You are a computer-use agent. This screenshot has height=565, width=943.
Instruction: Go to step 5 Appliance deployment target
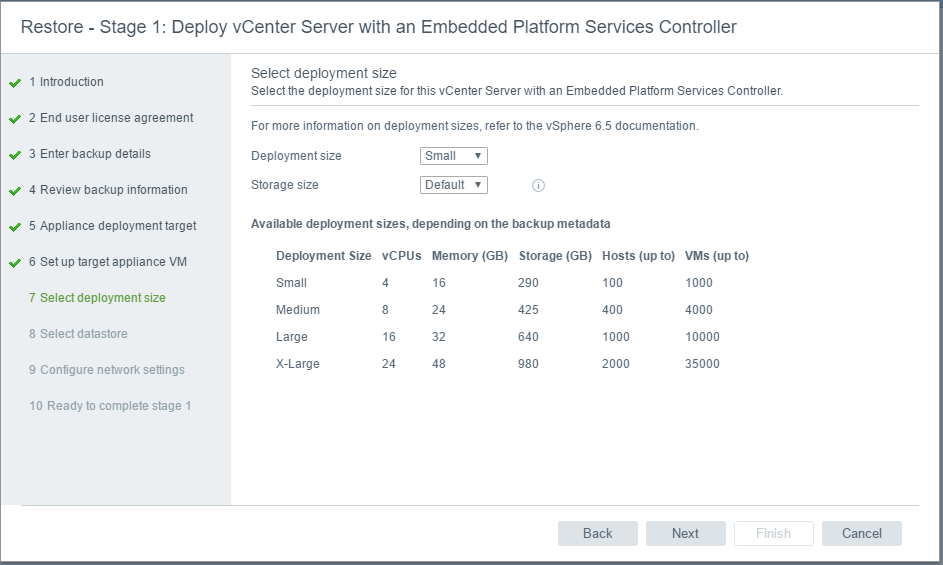112,226
